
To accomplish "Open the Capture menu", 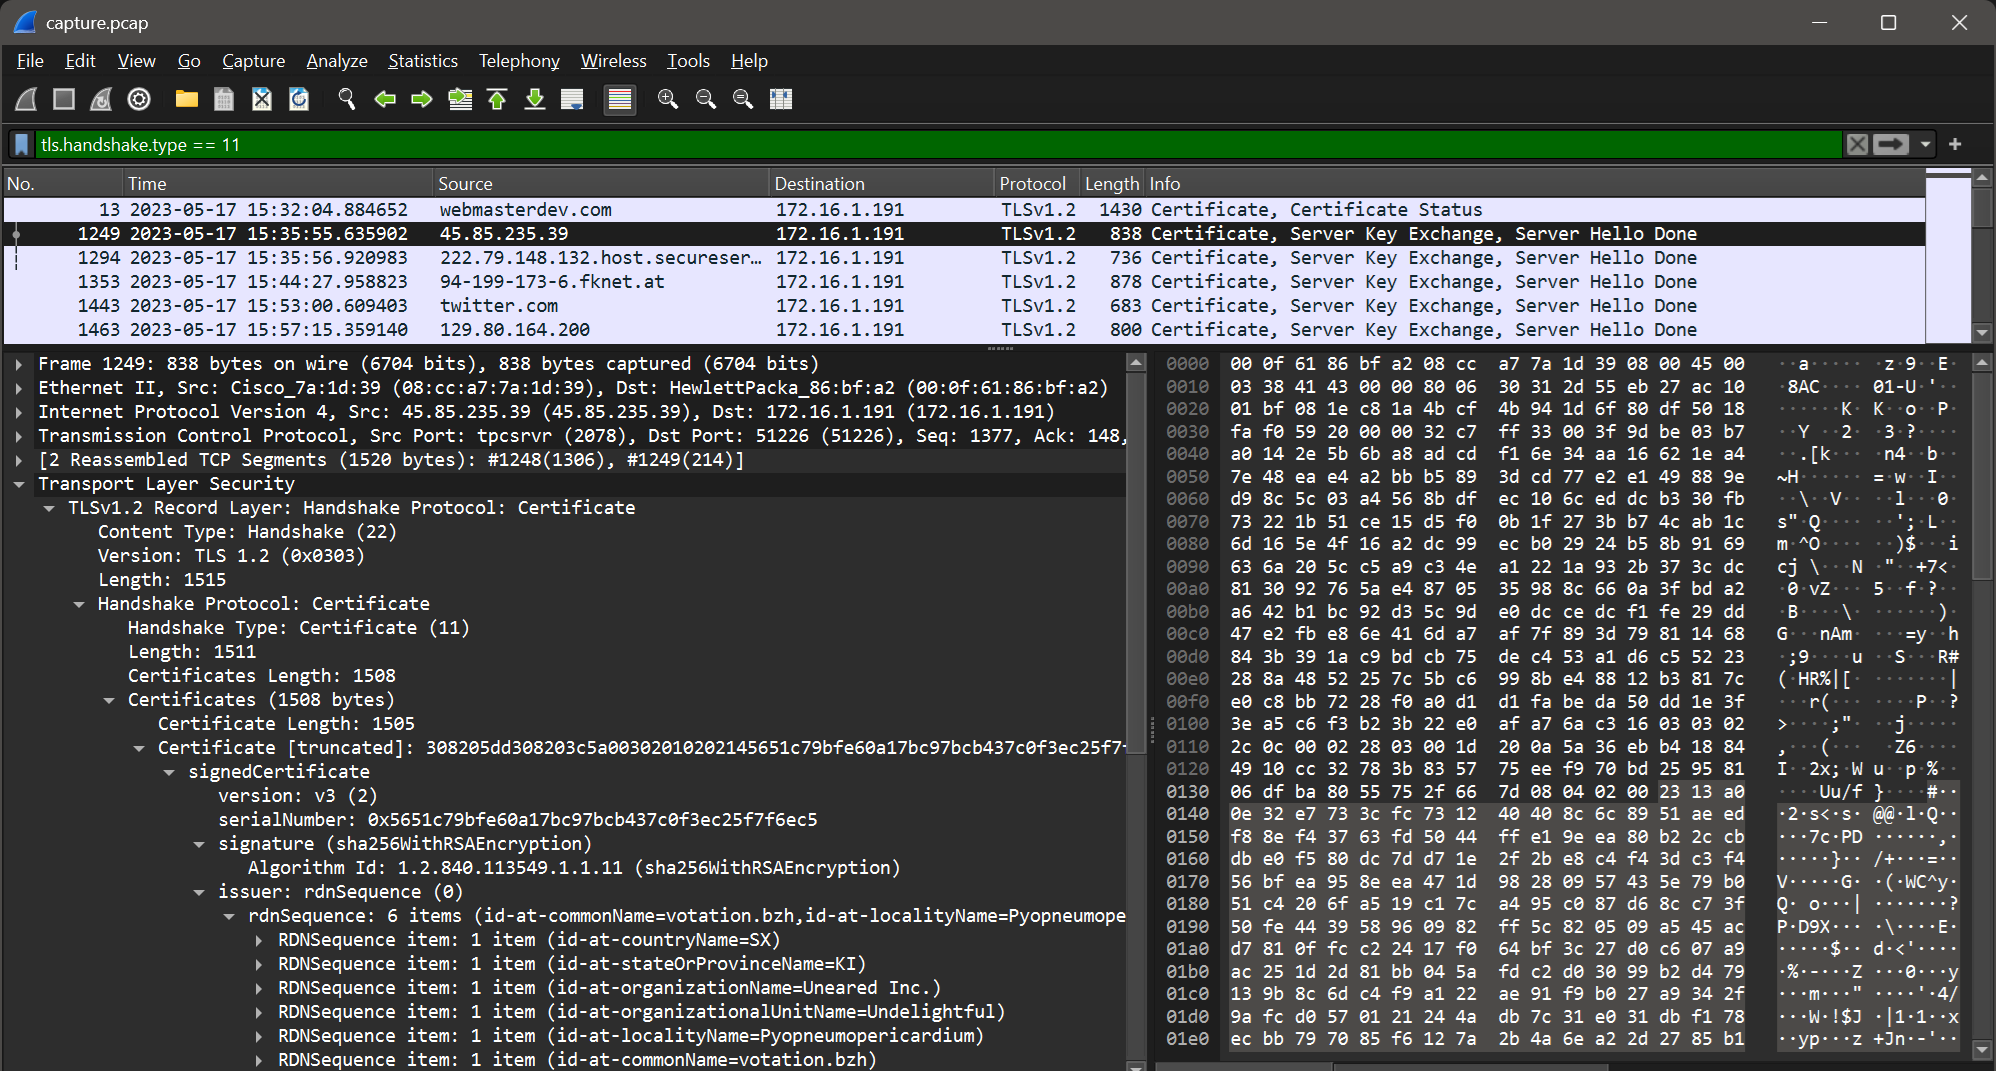I will tap(253, 61).
